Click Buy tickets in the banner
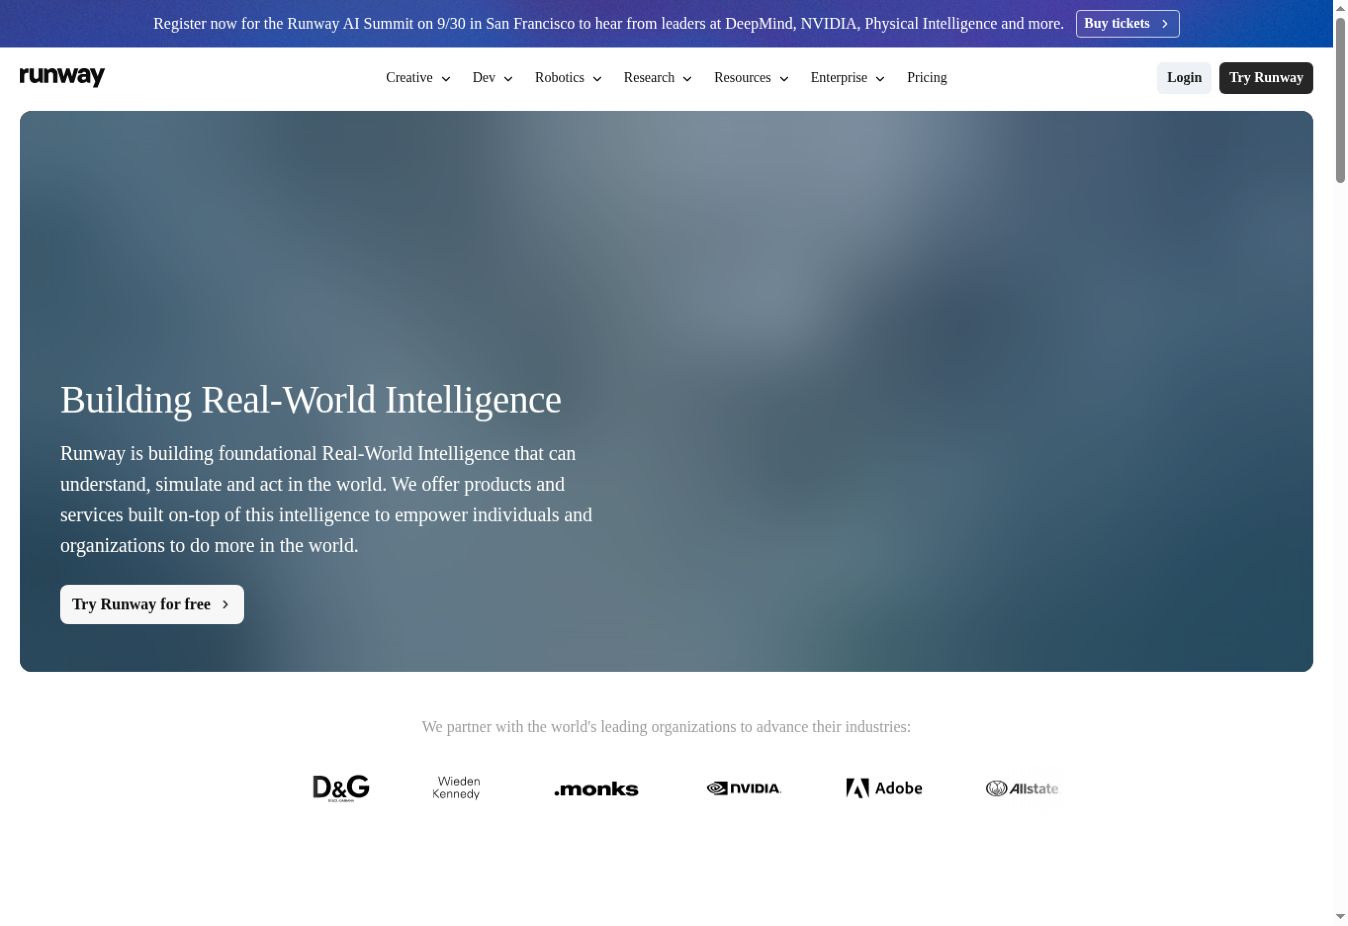The width and height of the screenshot is (1348, 926). click(x=1127, y=24)
